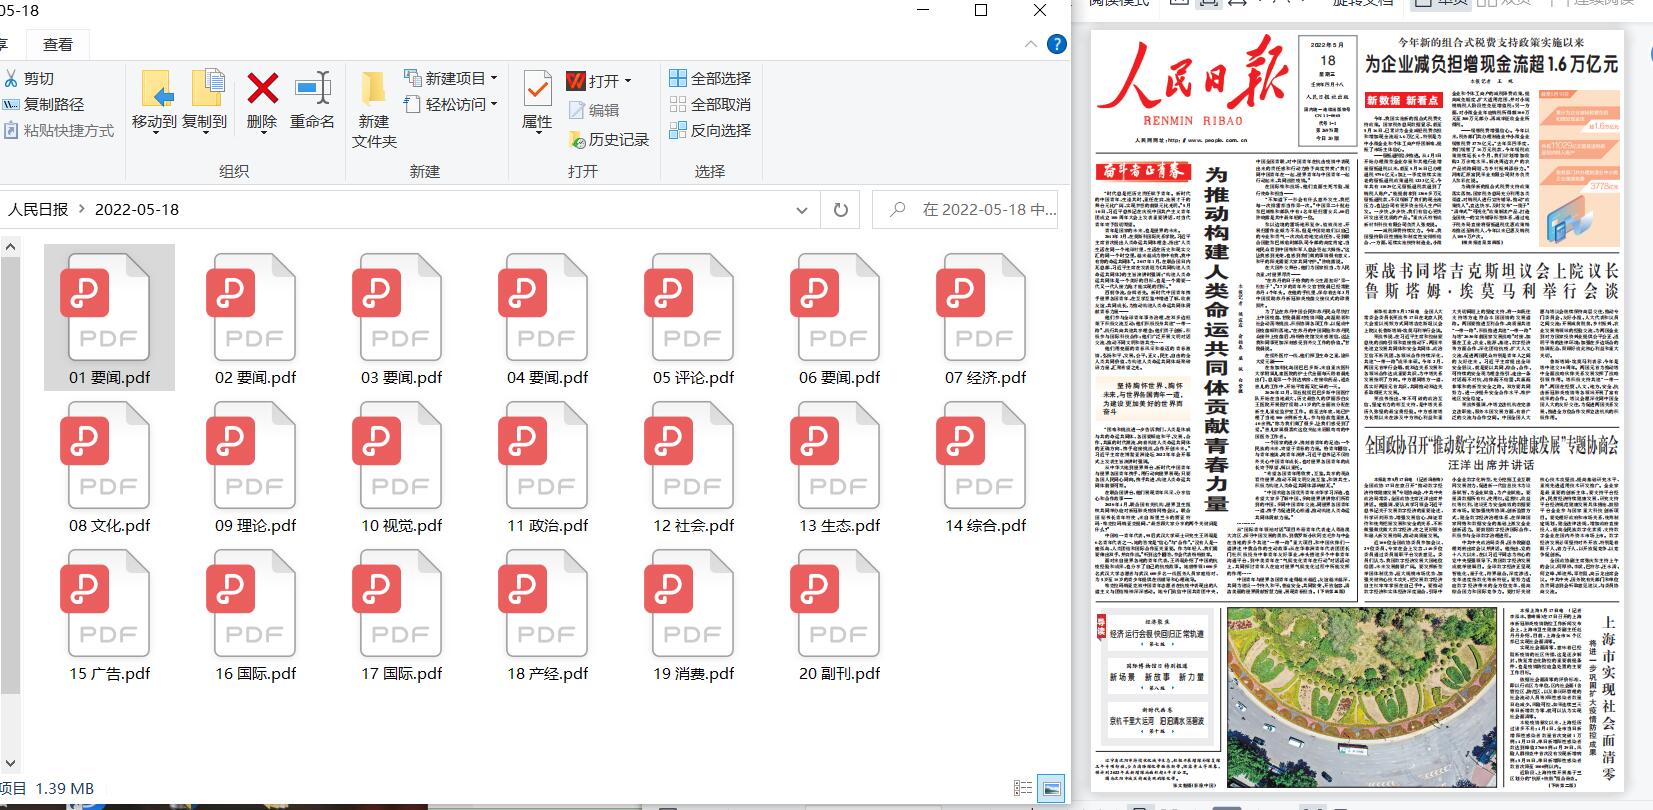1653x810 pixels.
Task: Select file 13 生态.pdf
Action: pyautogui.click(x=839, y=465)
